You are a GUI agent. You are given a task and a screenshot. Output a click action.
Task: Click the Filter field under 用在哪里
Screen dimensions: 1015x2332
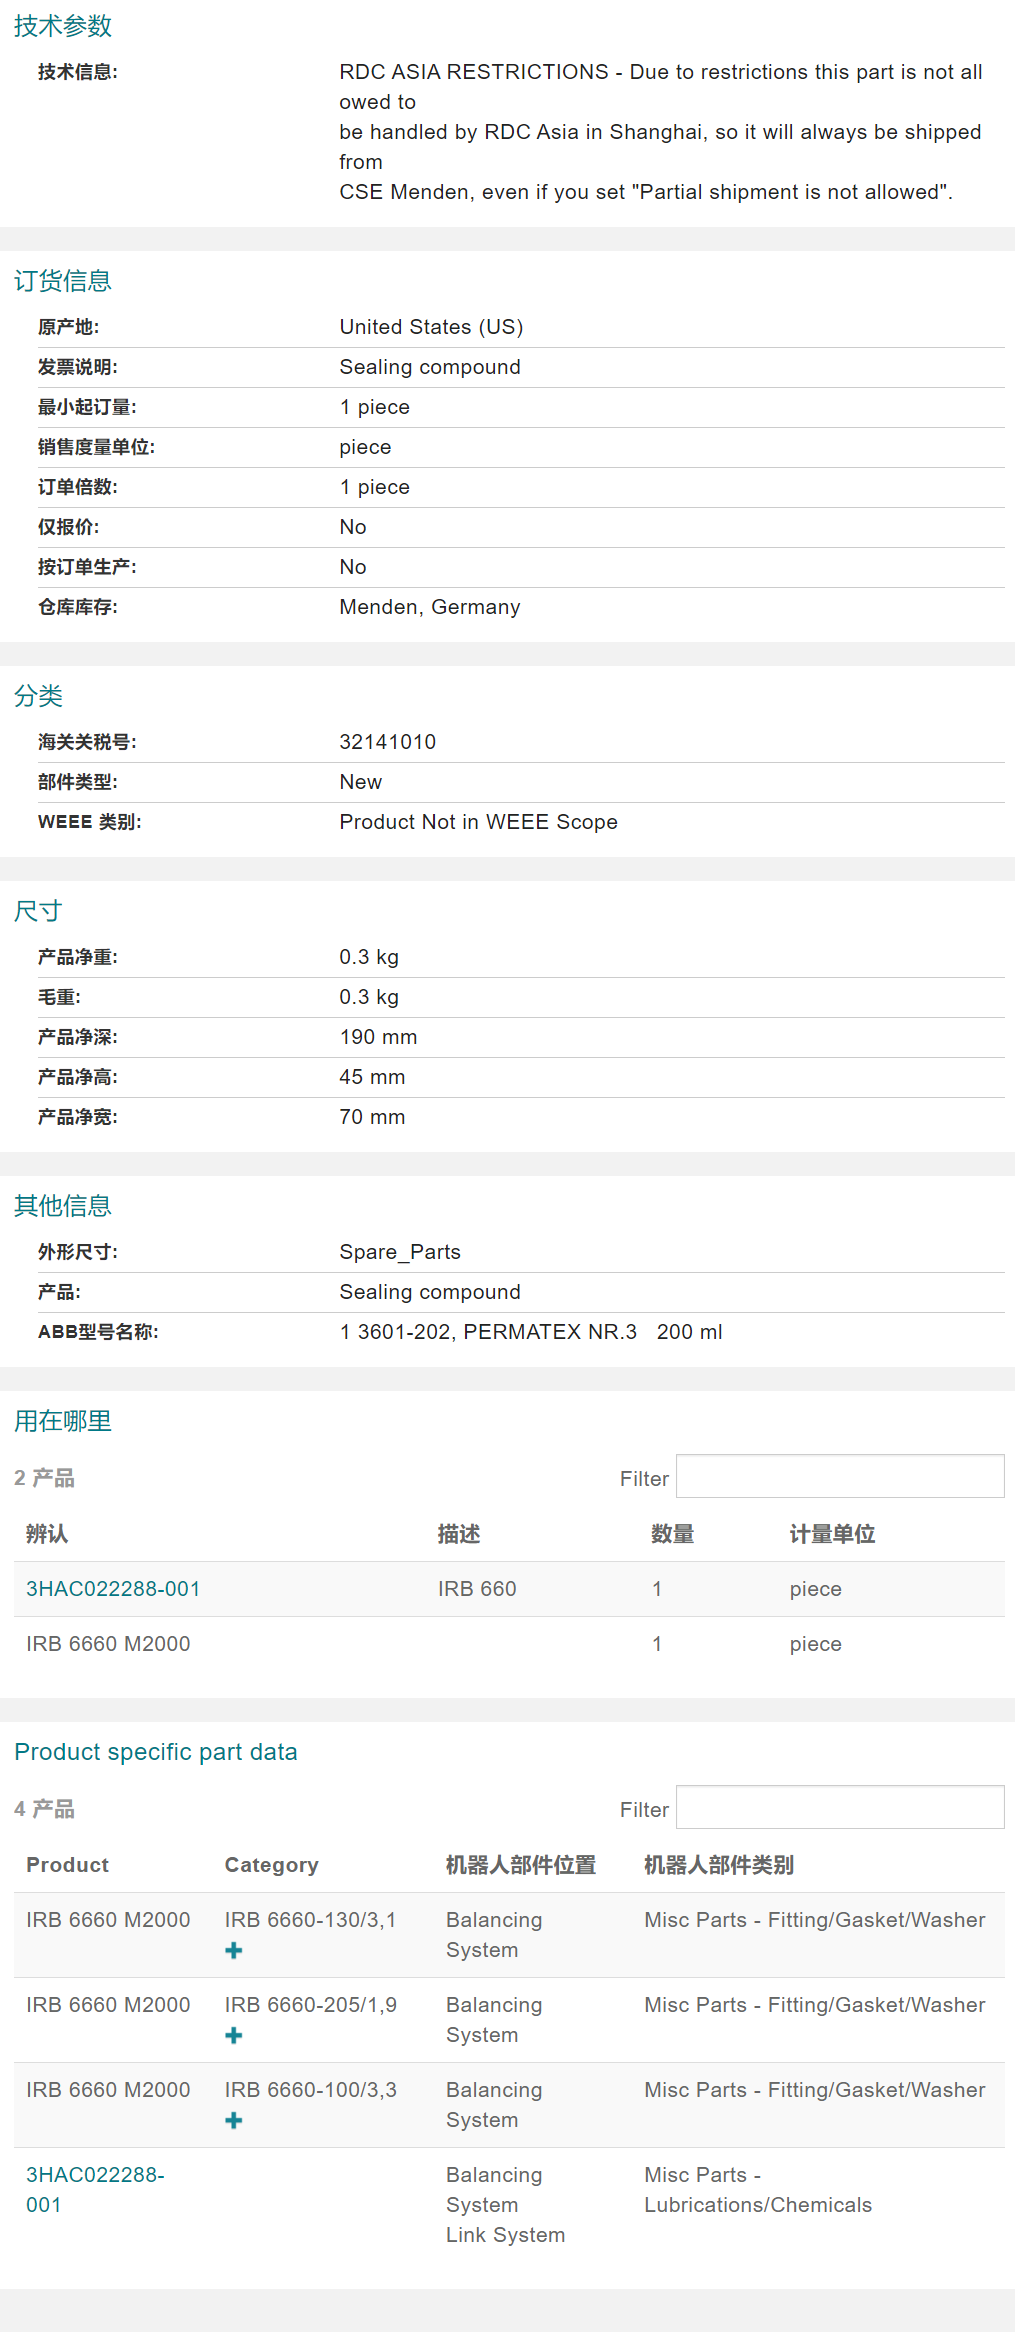coord(839,1477)
